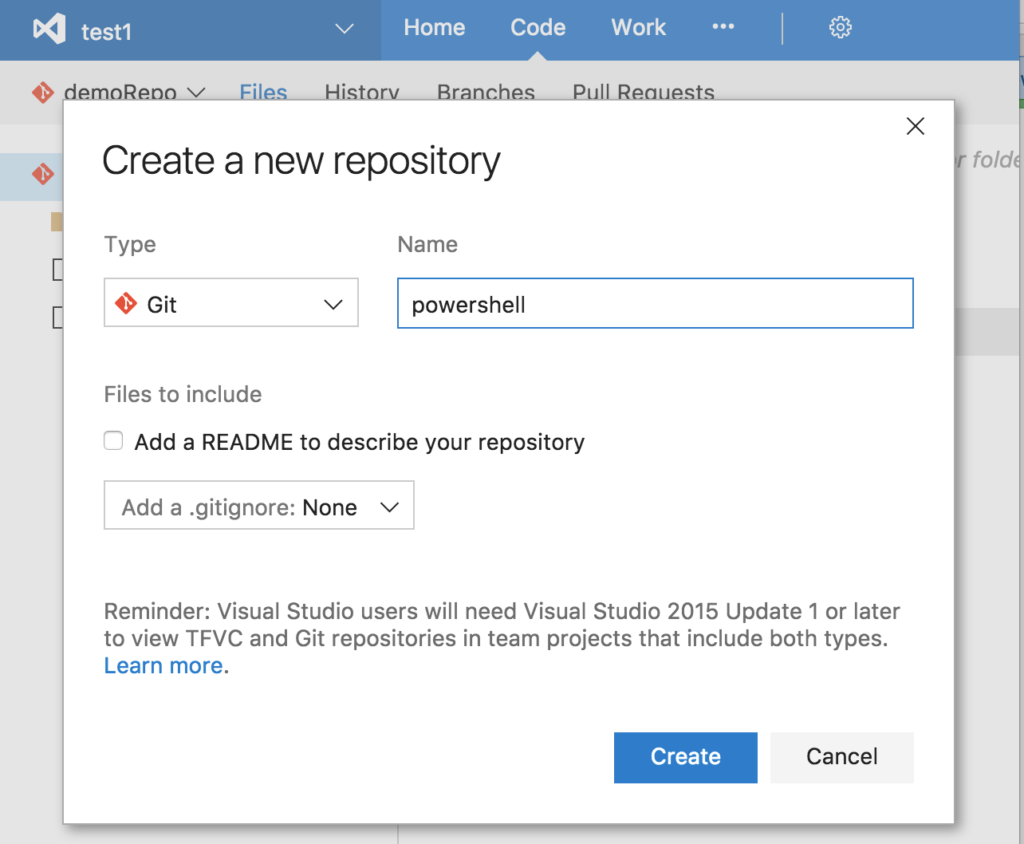Expand the Add a .gitignore dropdown
Screen dimensions: 1024x844
click(259, 507)
